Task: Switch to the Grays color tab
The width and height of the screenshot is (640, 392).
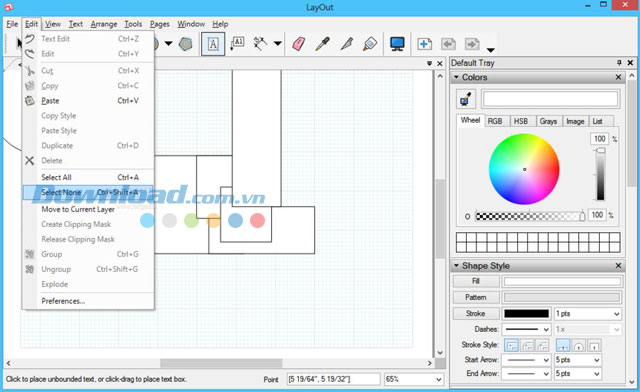Action: click(548, 121)
